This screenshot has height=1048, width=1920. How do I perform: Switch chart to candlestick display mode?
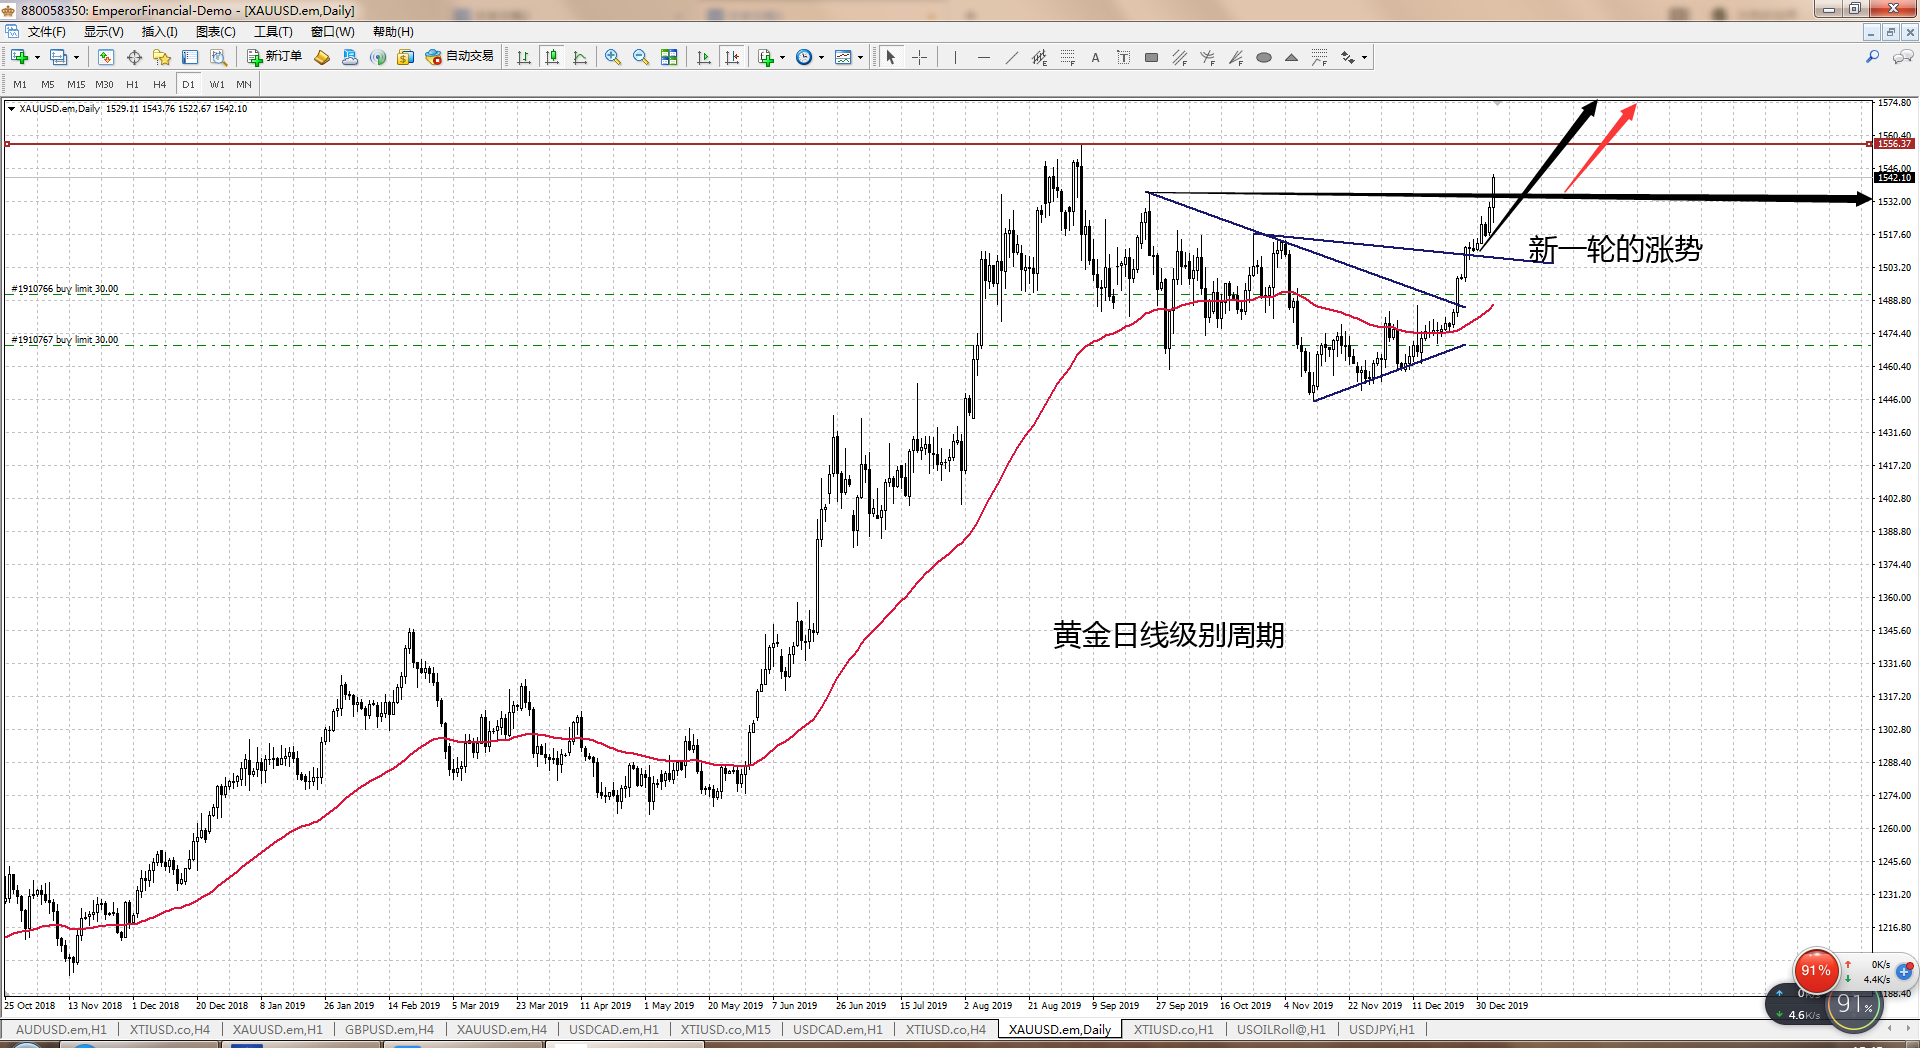pos(552,57)
